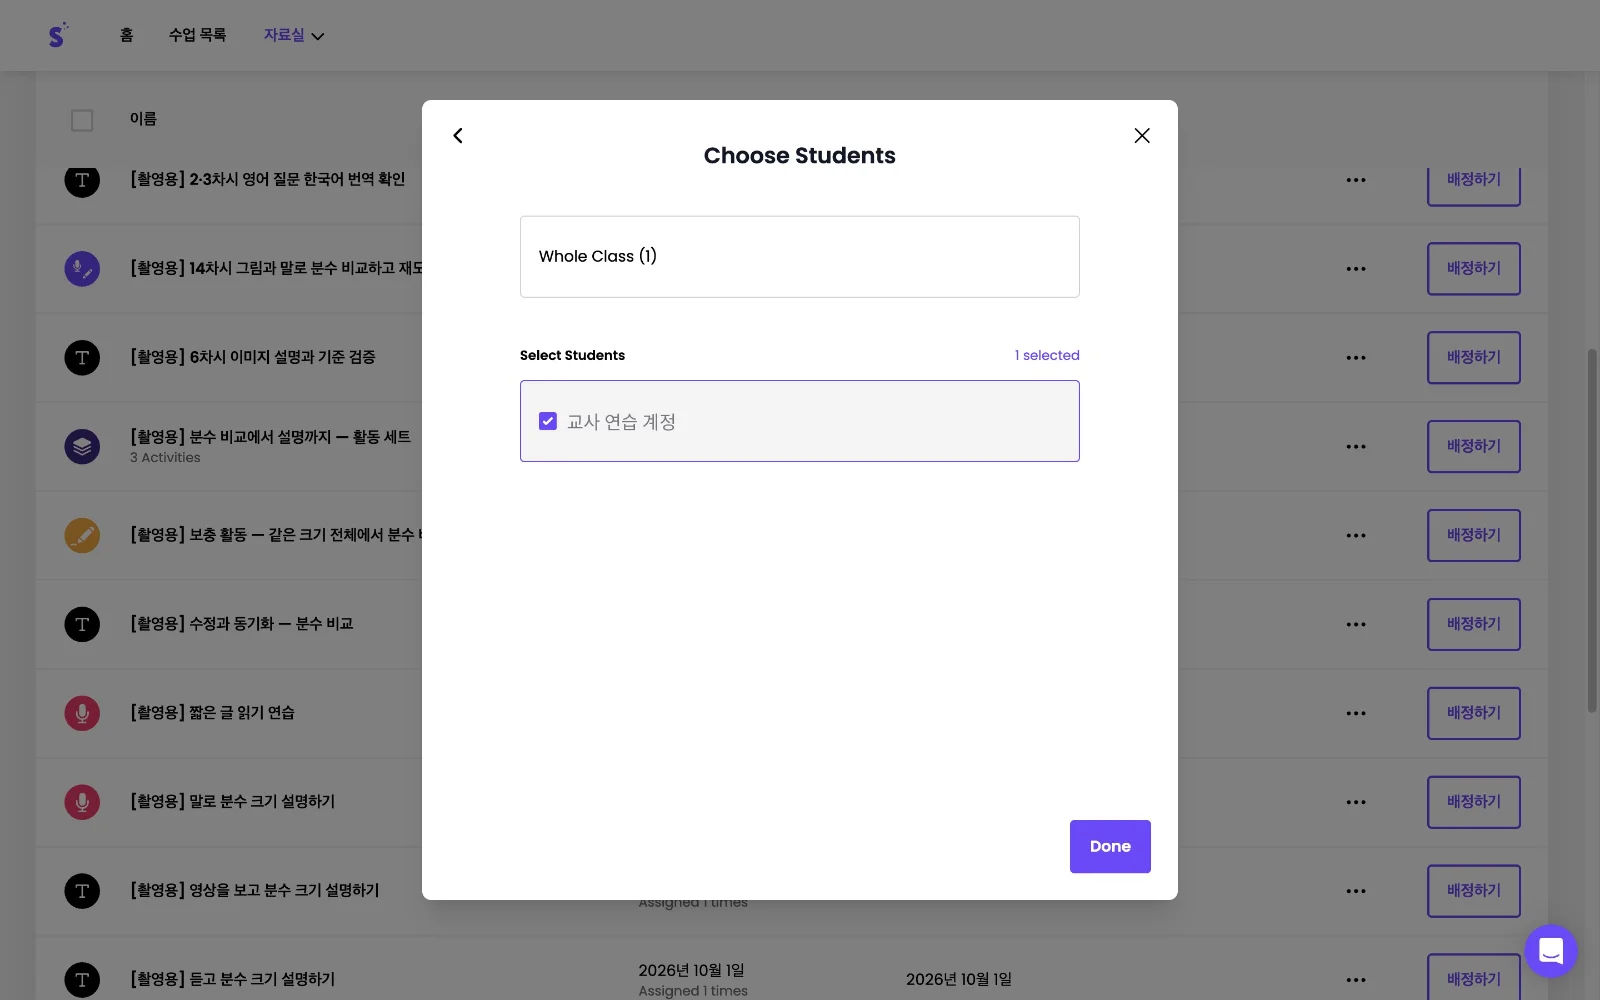Open more options for the 활동 세트 row
The image size is (1600, 1000).
1356,447
